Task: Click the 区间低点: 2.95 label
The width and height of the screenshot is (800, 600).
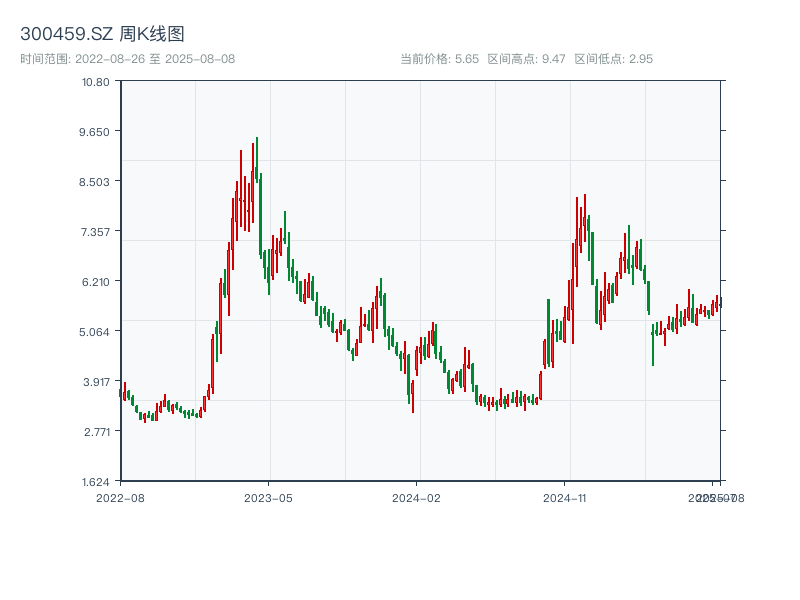Action: coord(613,59)
